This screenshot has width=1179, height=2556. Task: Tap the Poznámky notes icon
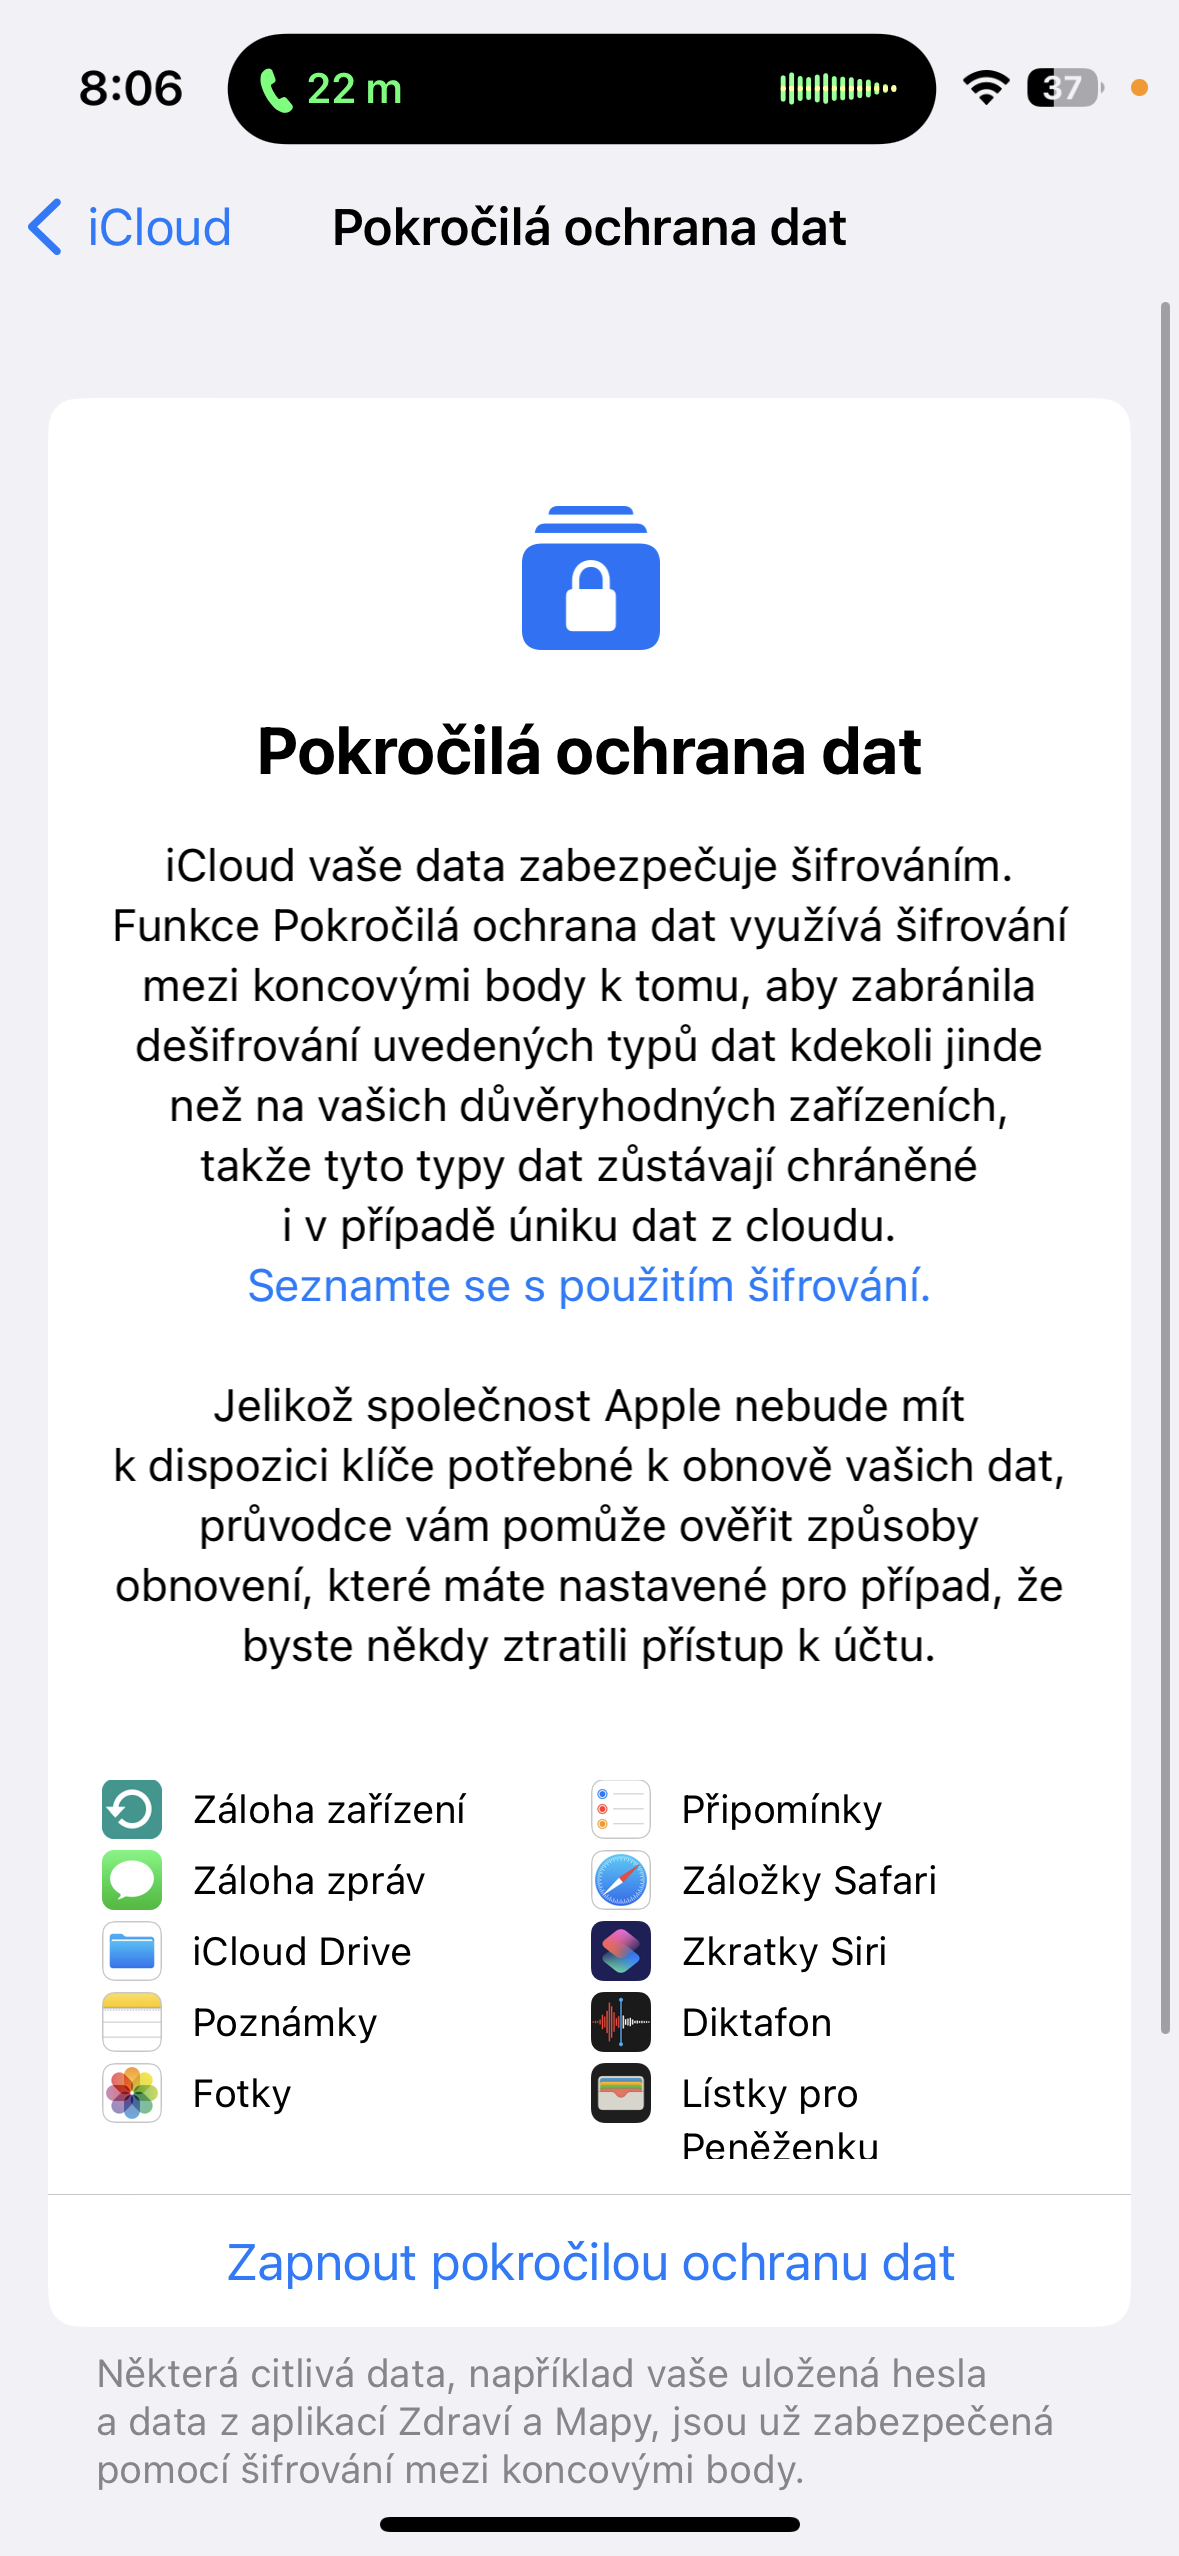click(x=132, y=2022)
